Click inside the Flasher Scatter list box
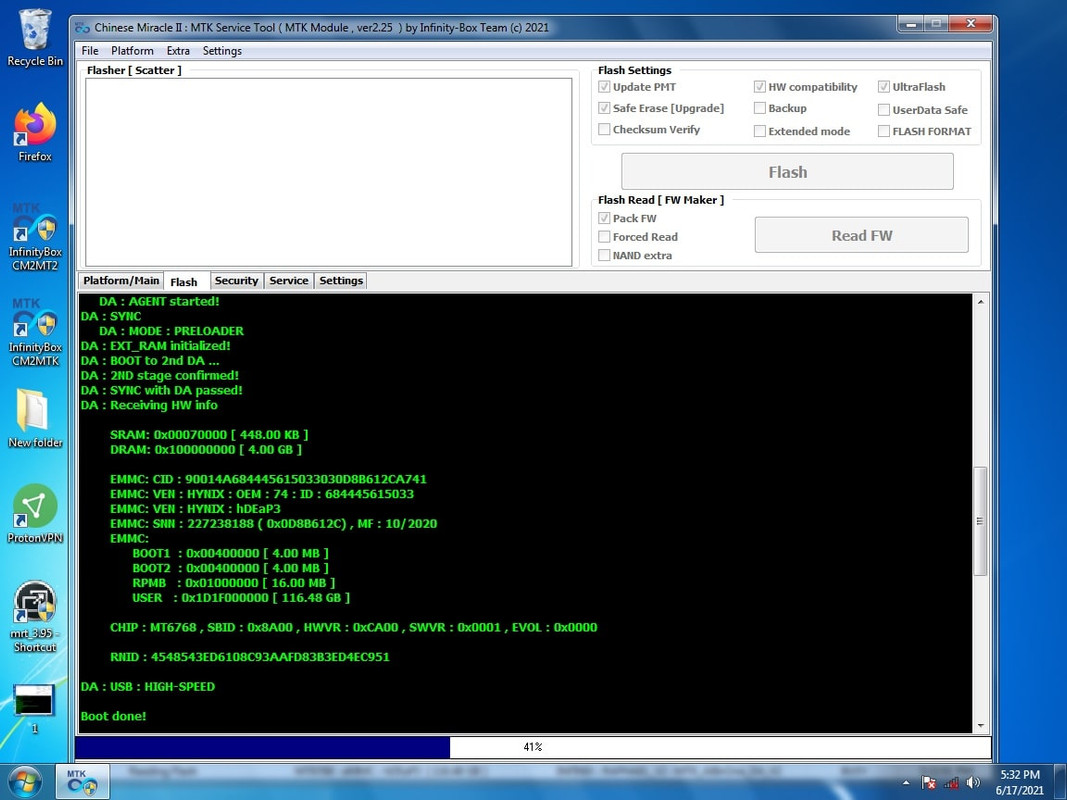1067x800 pixels. tap(329, 172)
